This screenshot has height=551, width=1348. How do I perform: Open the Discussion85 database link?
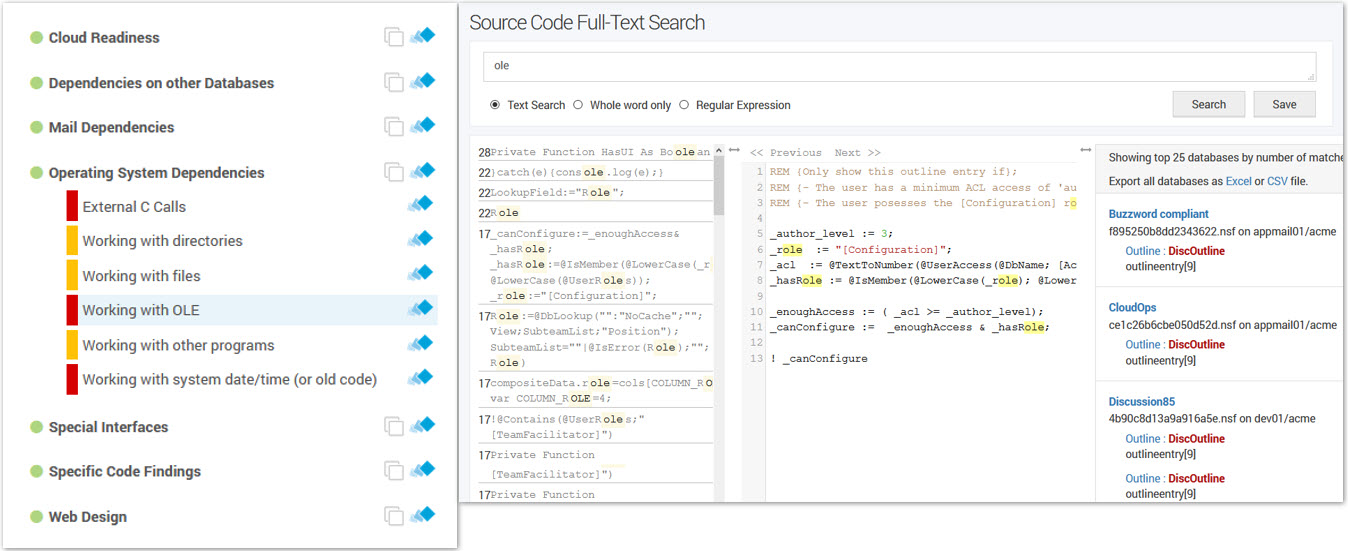(x=1141, y=402)
